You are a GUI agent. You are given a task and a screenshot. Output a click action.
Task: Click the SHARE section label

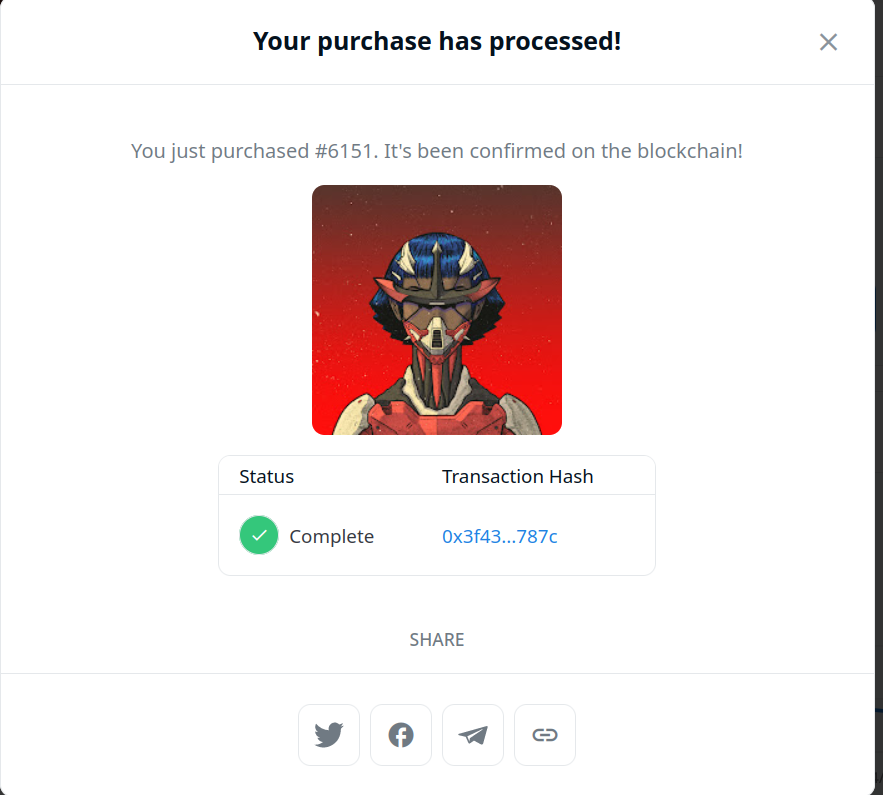point(437,640)
